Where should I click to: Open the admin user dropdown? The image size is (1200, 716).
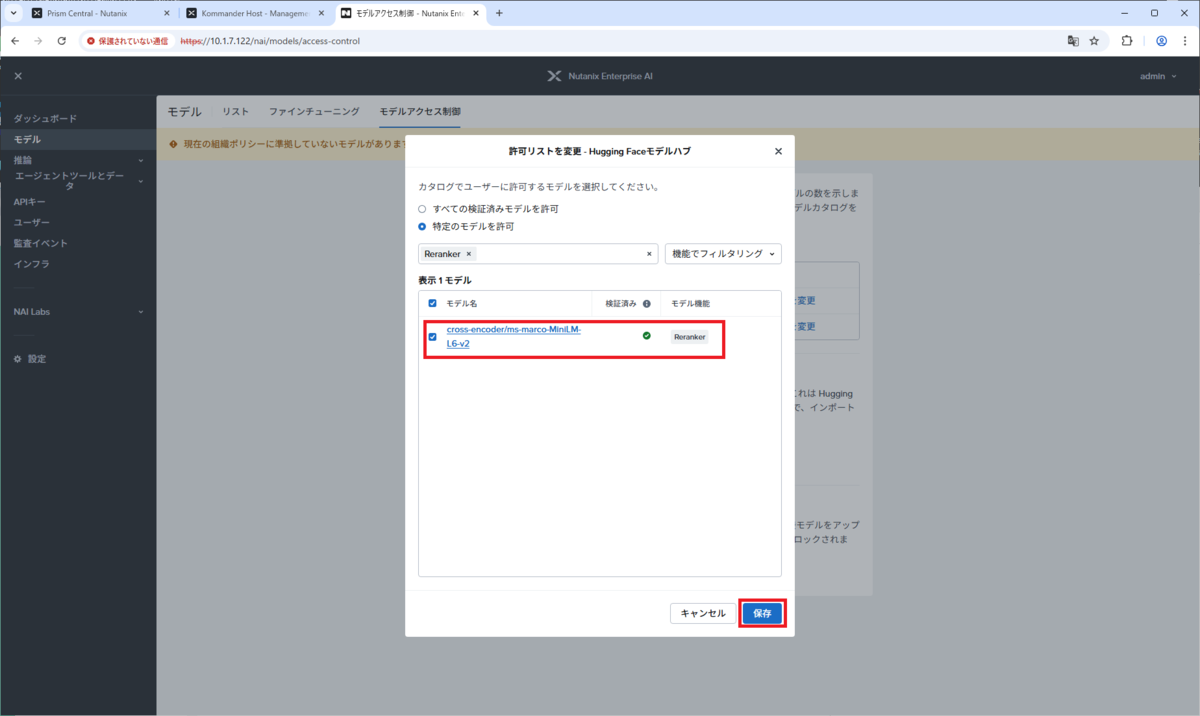pos(1157,76)
